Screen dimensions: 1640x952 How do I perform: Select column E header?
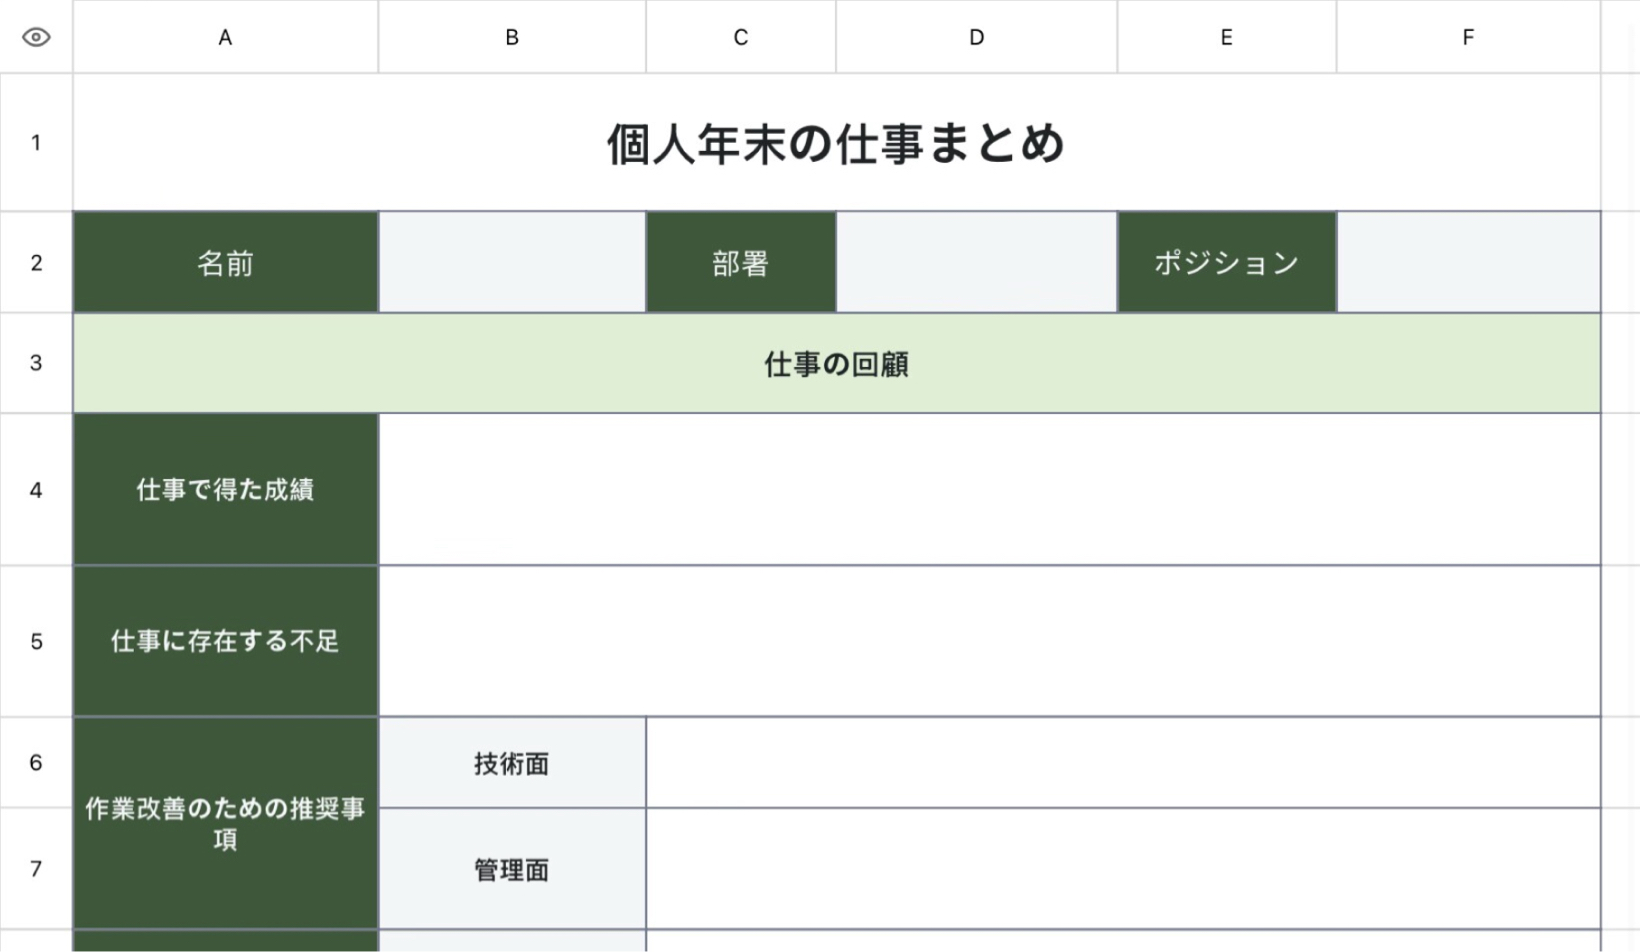pos(1227,37)
